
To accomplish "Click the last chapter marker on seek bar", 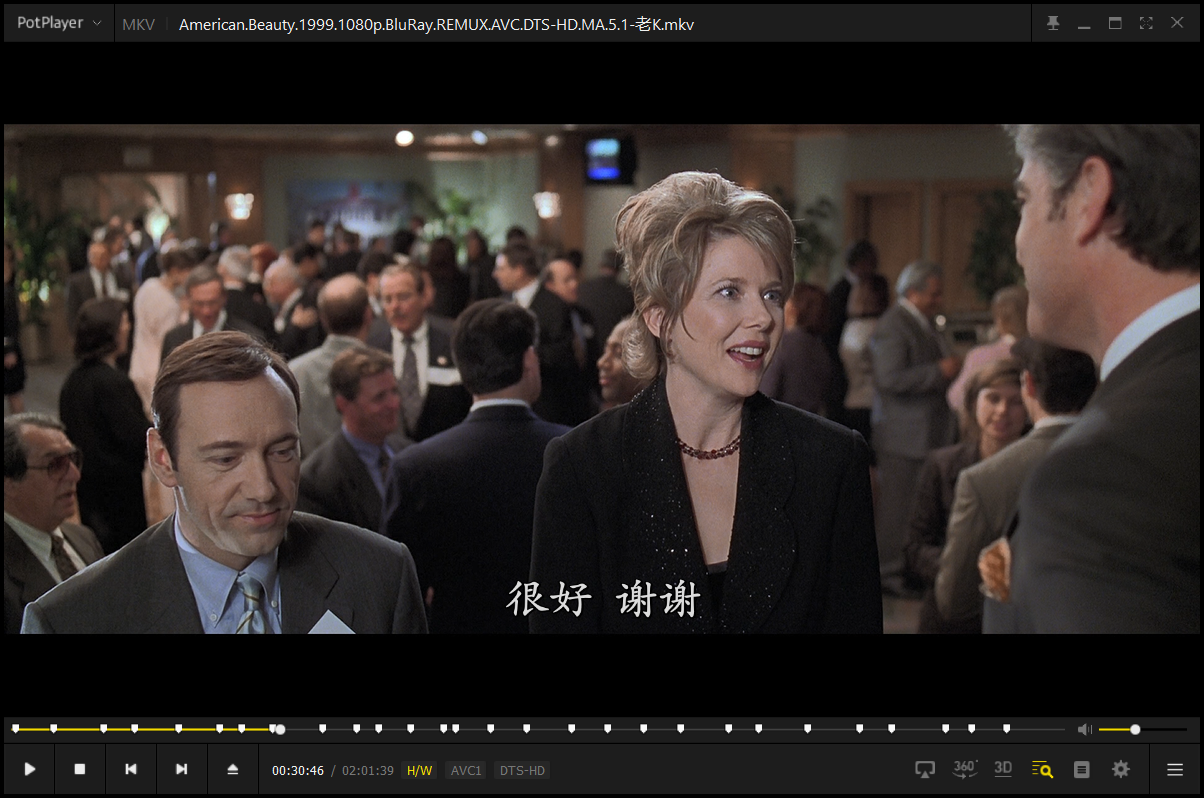I will 1006,728.
